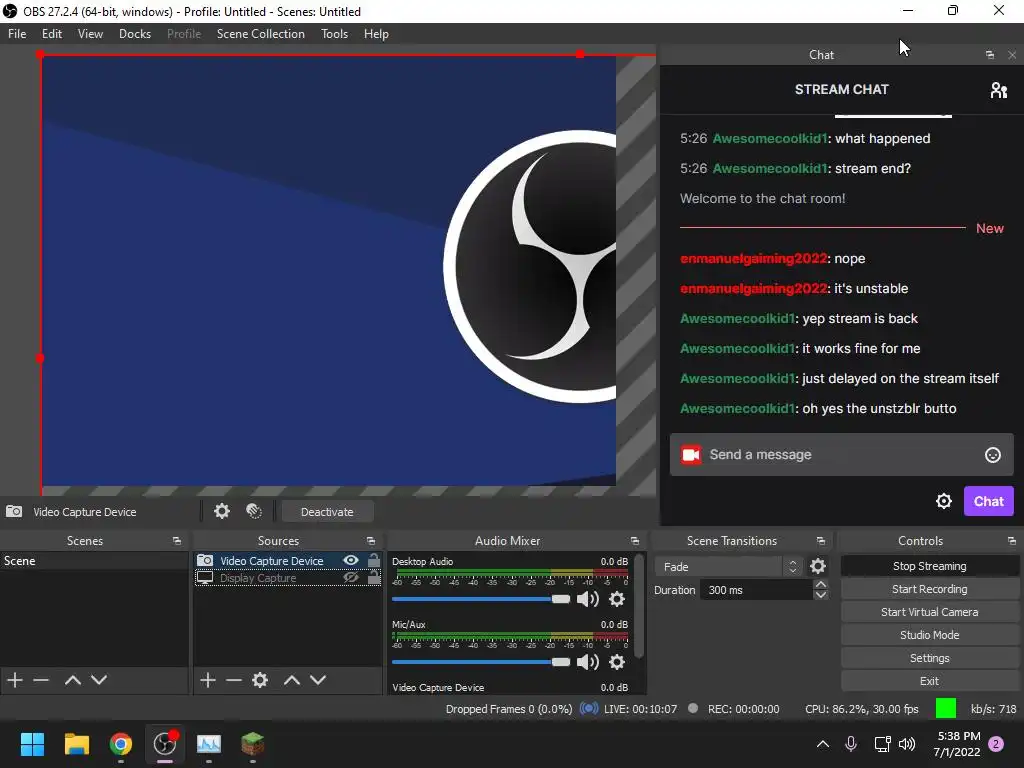Click the Audio Mixer vertical scrollbar
Image resolution: width=1024 pixels, height=768 pixels.
pyautogui.click(x=639, y=606)
